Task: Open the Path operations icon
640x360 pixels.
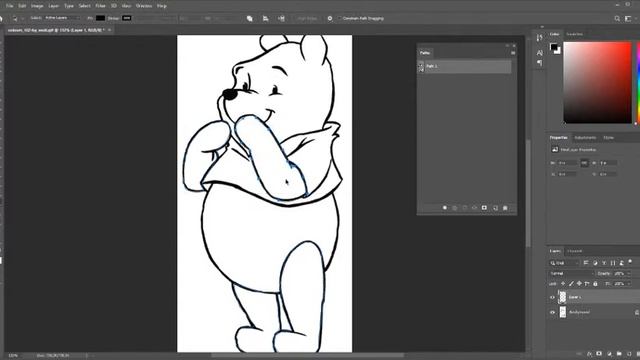Action: (249, 18)
